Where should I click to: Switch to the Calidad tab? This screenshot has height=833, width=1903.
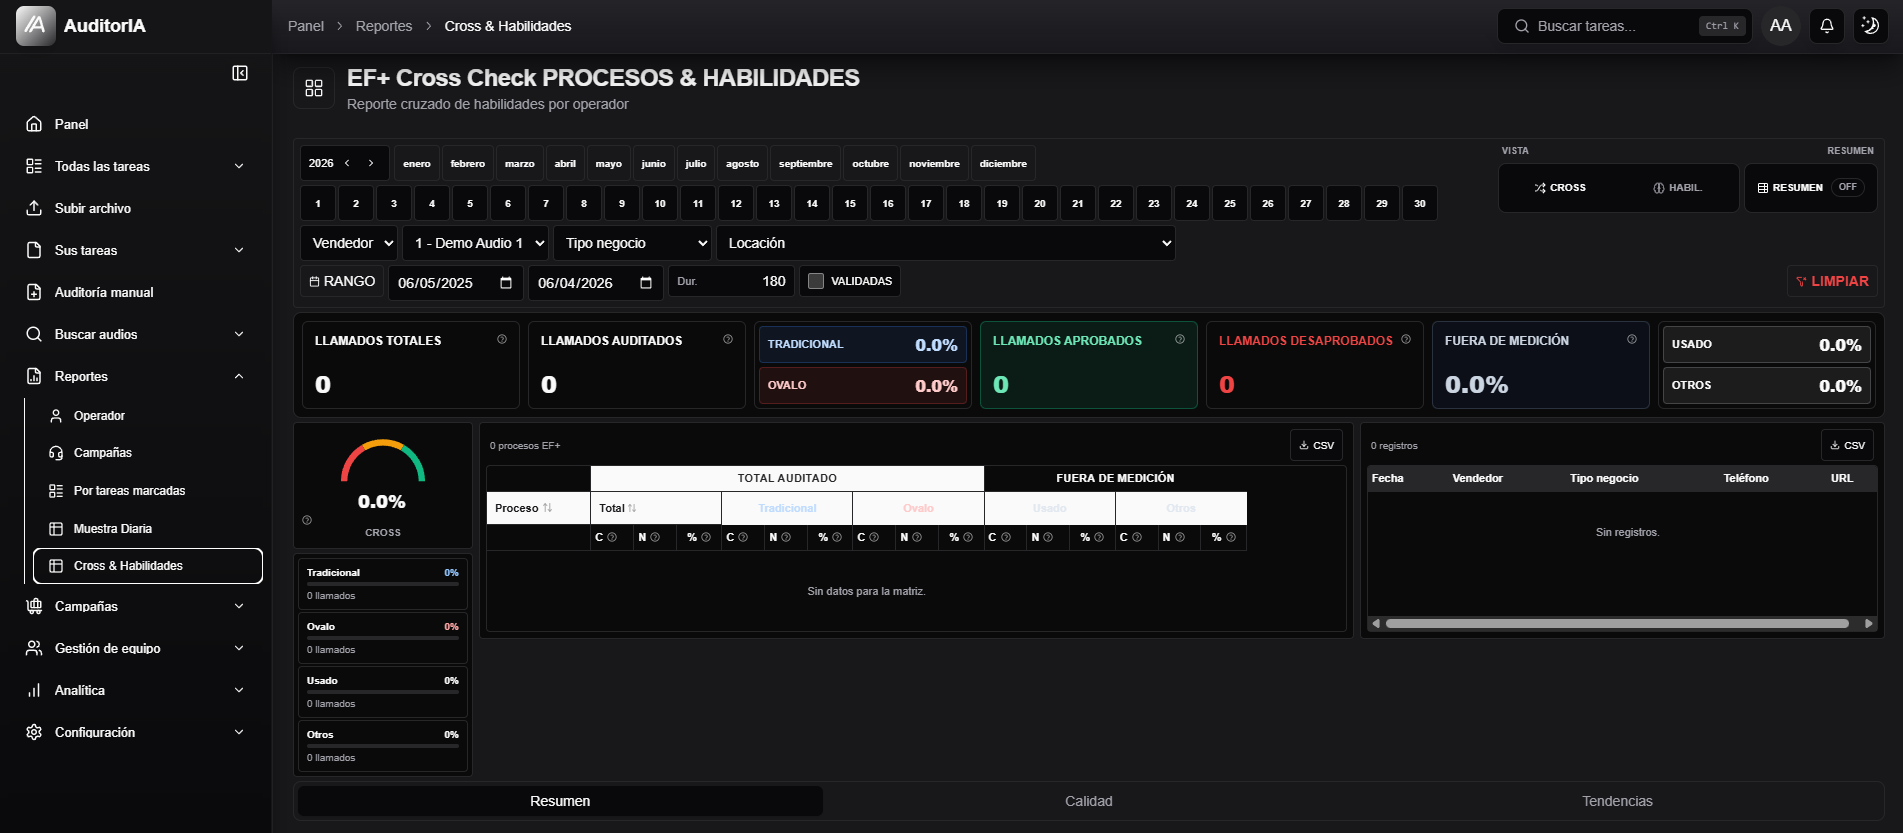click(x=1089, y=801)
